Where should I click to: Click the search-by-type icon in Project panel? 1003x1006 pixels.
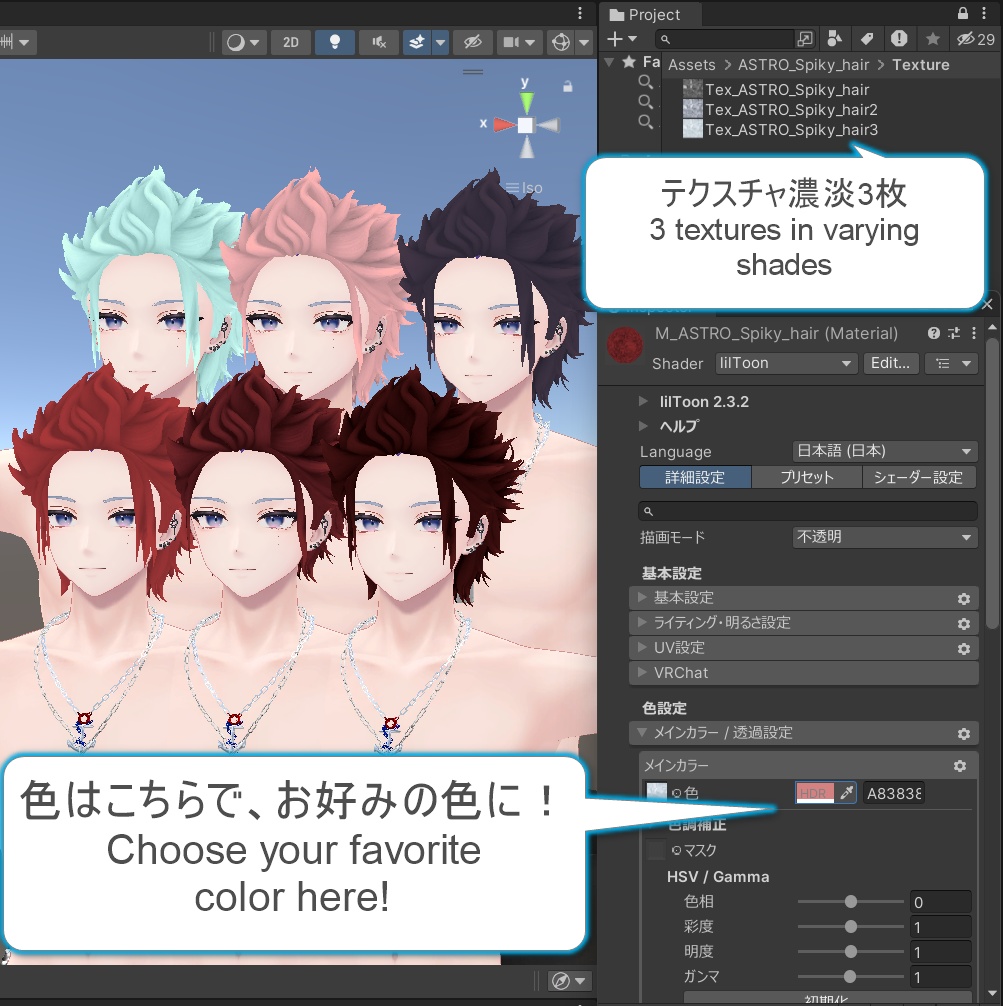836,38
